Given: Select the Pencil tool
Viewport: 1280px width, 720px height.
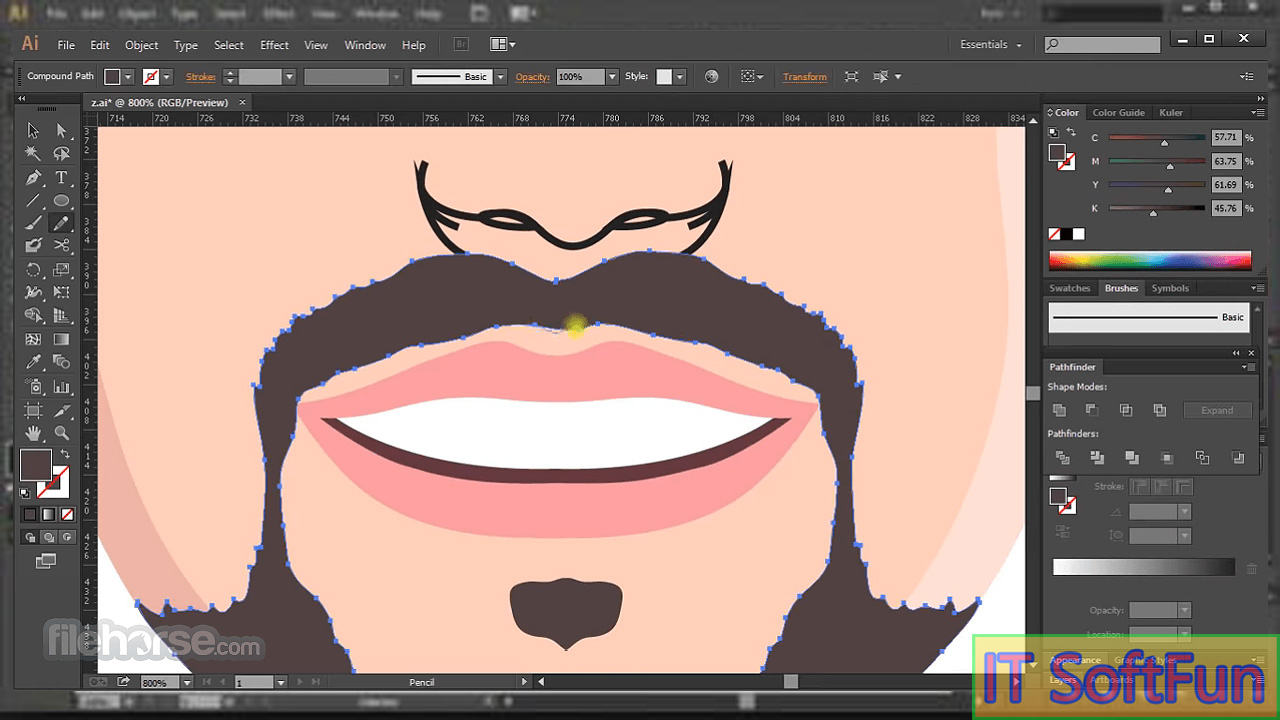Looking at the screenshot, I should tap(61, 223).
